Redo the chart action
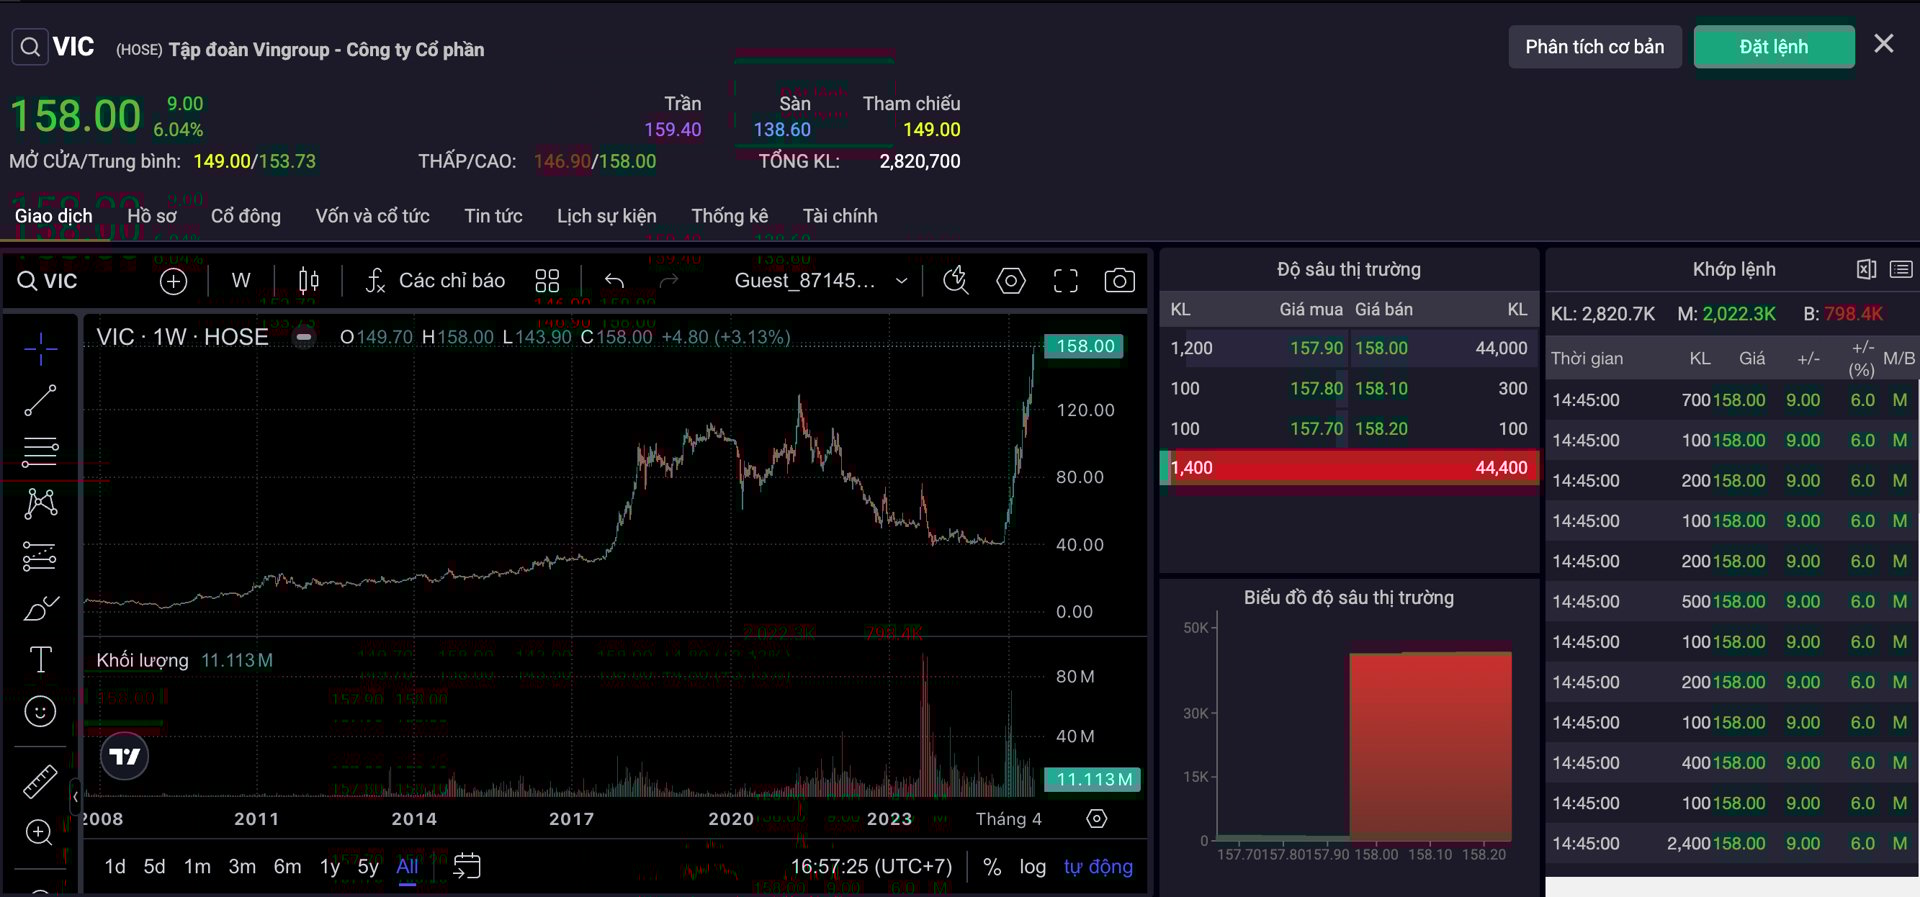The image size is (1920, 897). coord(669,281)
